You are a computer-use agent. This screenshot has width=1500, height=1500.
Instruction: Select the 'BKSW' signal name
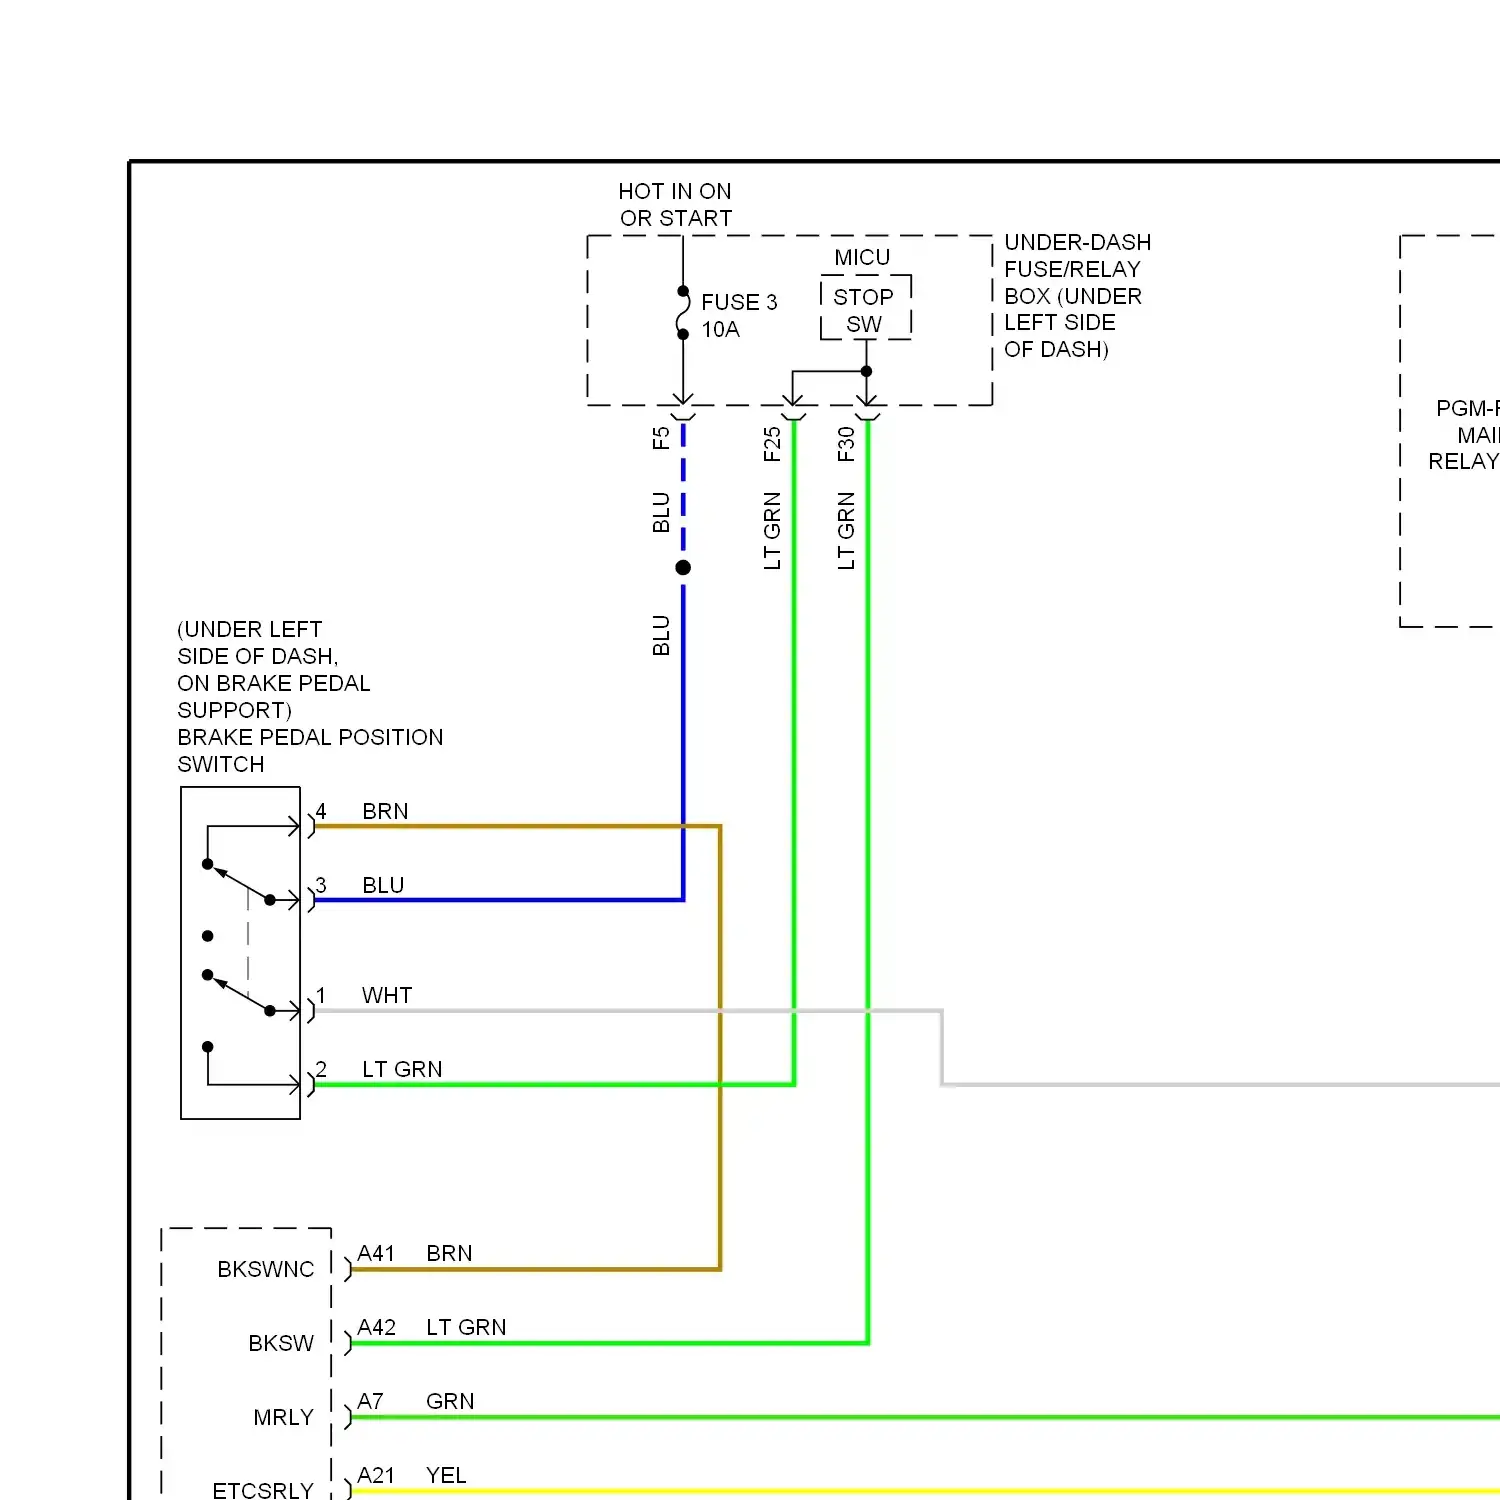[x=281, y=1343]
